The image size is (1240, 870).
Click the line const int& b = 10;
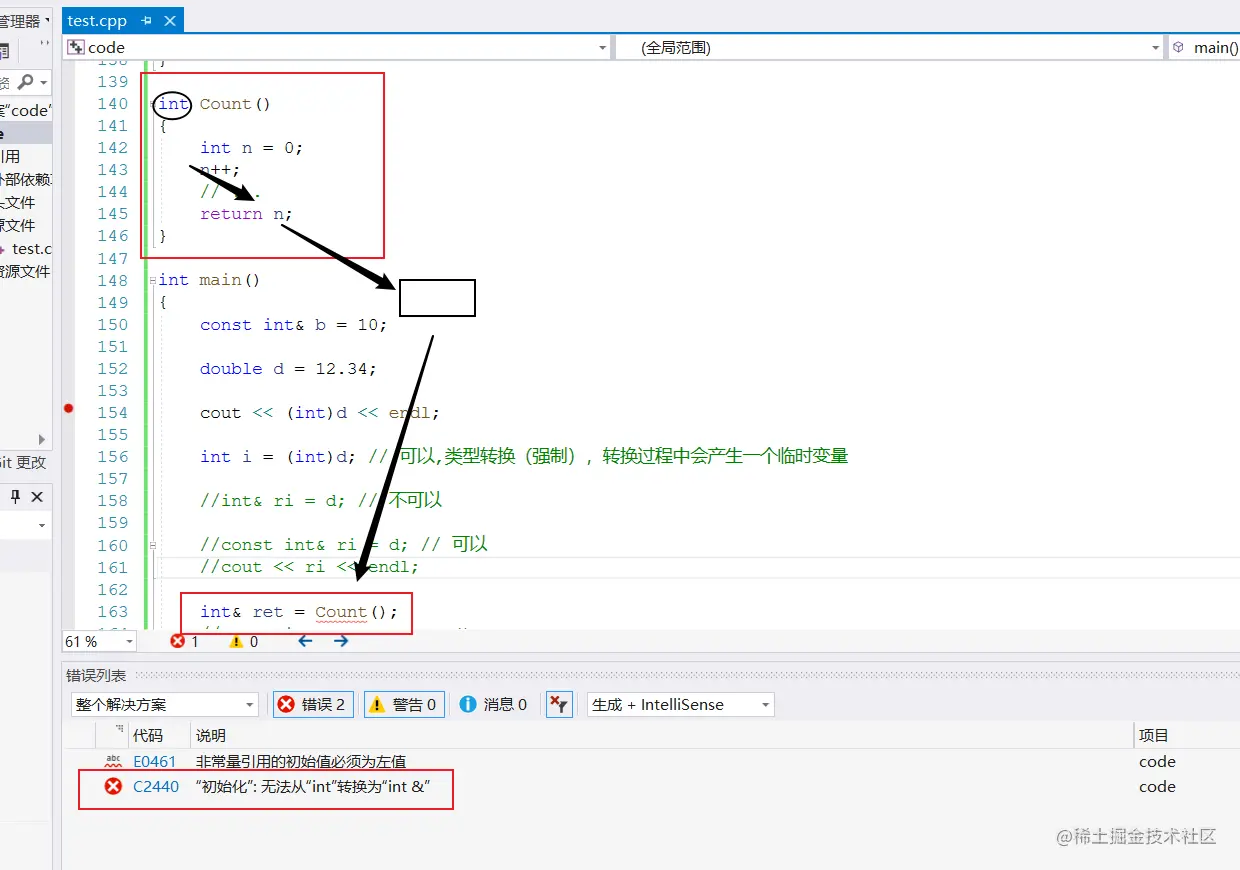point(293,325)
